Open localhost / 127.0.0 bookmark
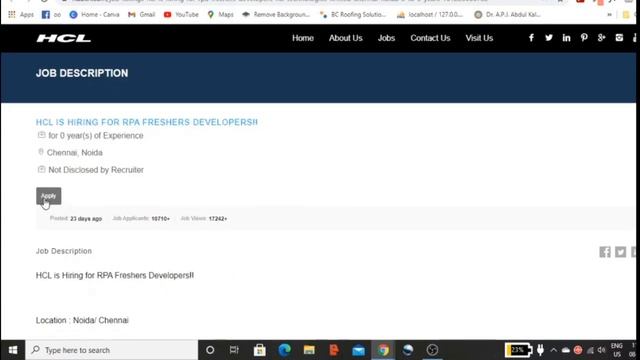Screen dimensions: 640x360 pos(430,15)
